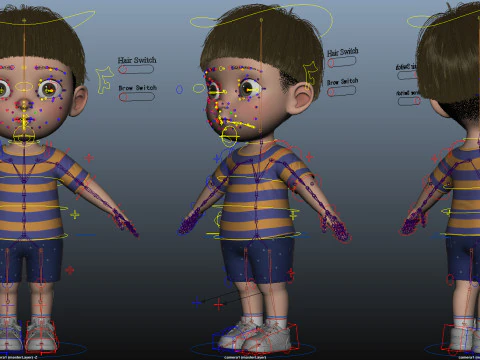The width and height of the screenshot is (480, 360).
Task: Click the 'Brow Switch' label in front view
Action: [x=138, y=88]
